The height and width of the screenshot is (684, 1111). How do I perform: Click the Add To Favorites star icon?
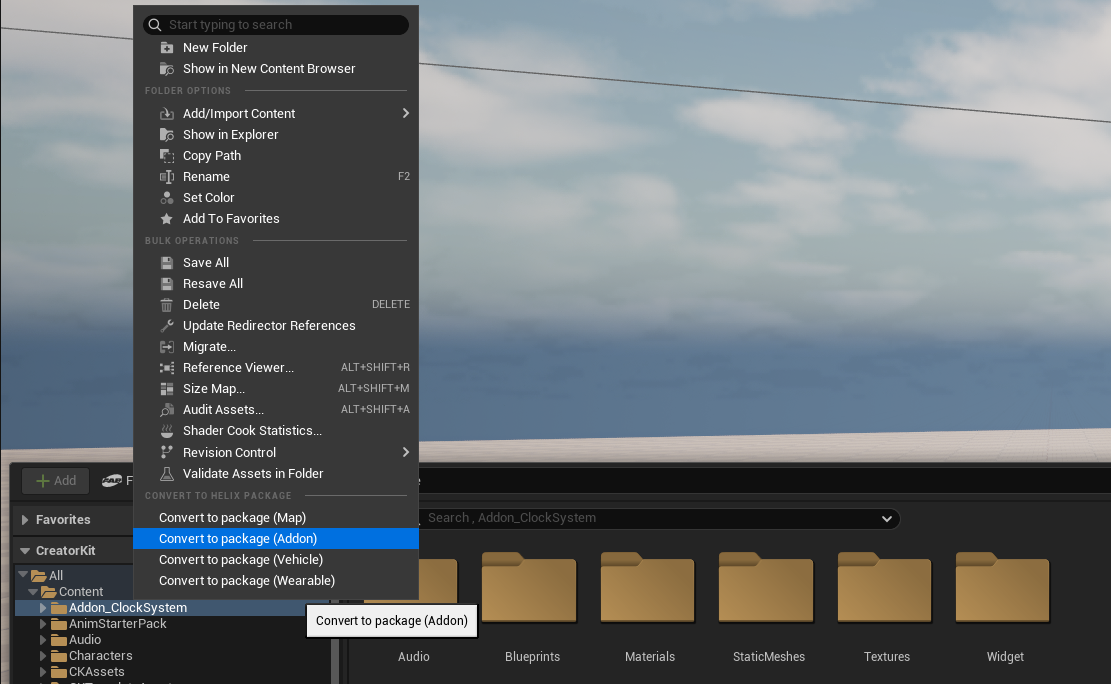click(167, 219)
